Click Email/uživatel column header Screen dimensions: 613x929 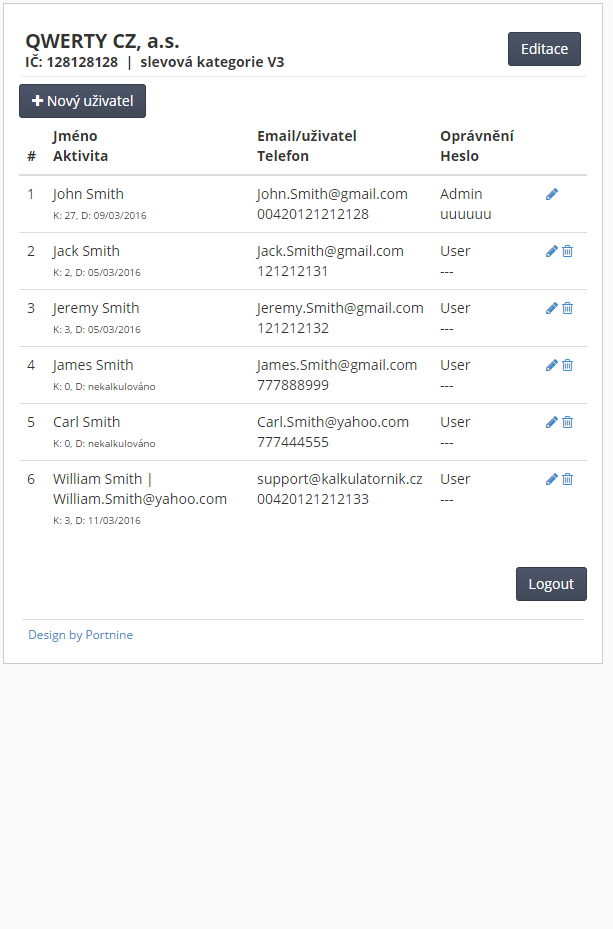click(x=307, y=136)
